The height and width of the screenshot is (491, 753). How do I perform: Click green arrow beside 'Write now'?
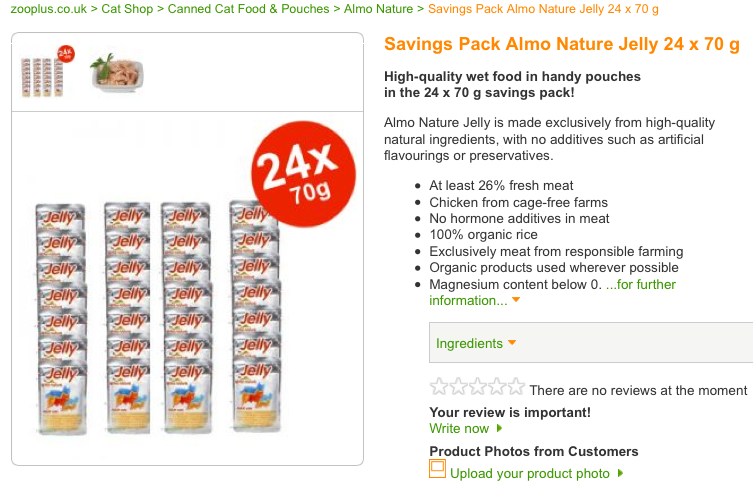(x=499, y=429)
